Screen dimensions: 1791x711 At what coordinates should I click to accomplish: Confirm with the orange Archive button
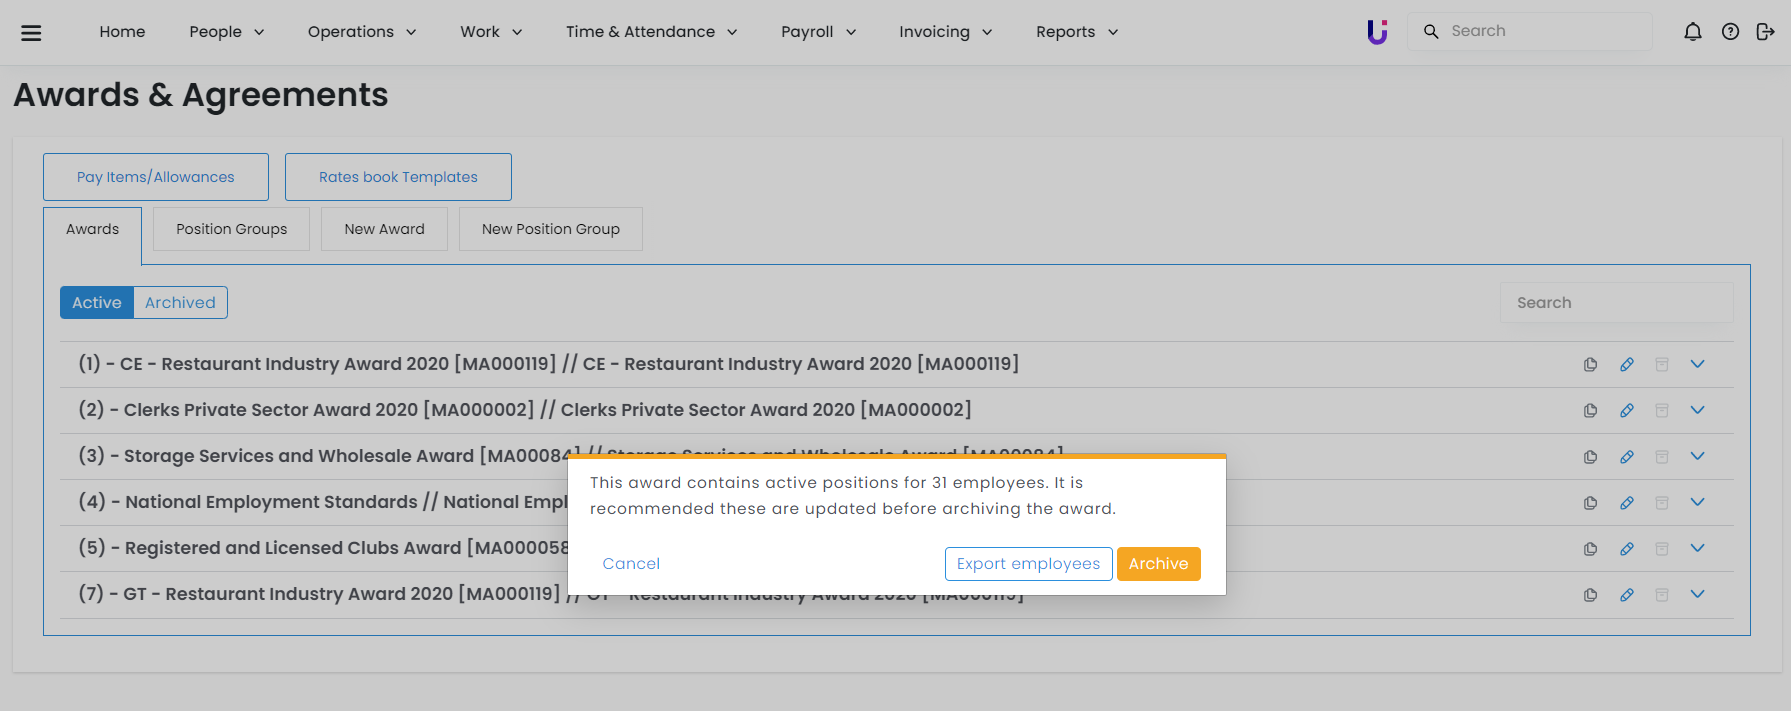(x=1158, y=564)
